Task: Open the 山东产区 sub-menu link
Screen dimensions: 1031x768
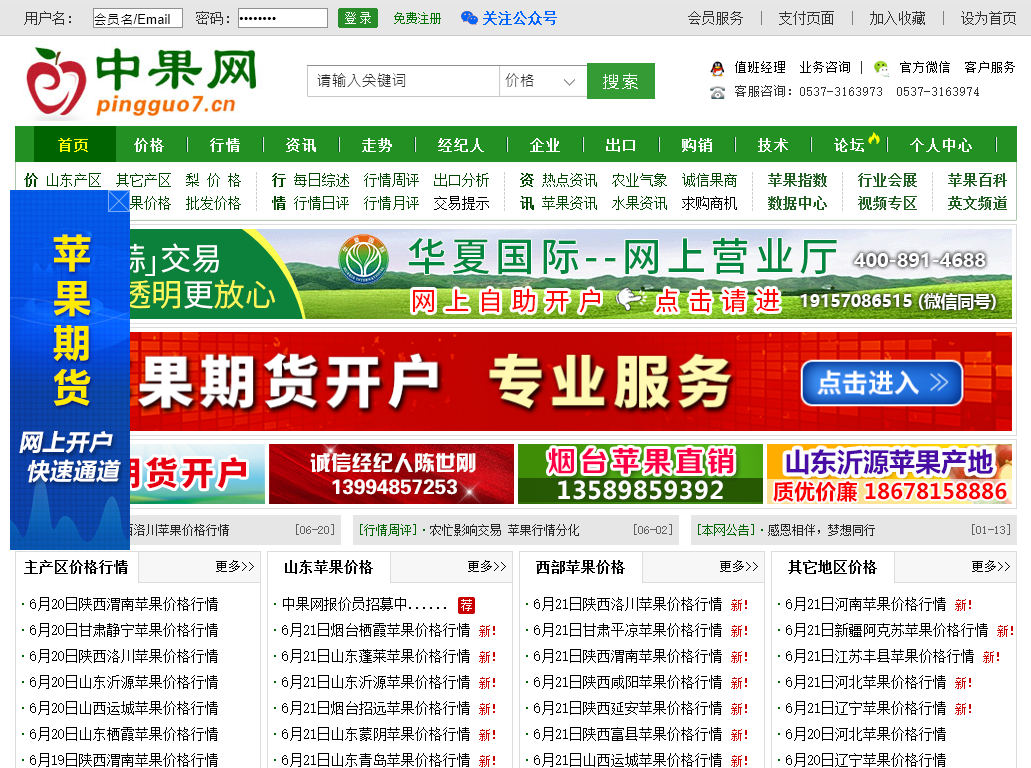Action: point(74,180)
